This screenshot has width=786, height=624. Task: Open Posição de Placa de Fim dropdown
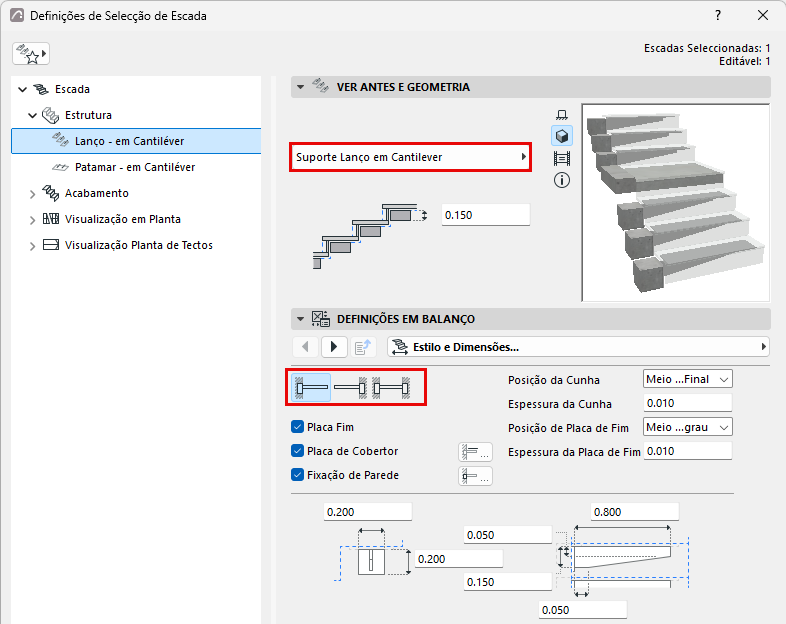tap(687, 428)
